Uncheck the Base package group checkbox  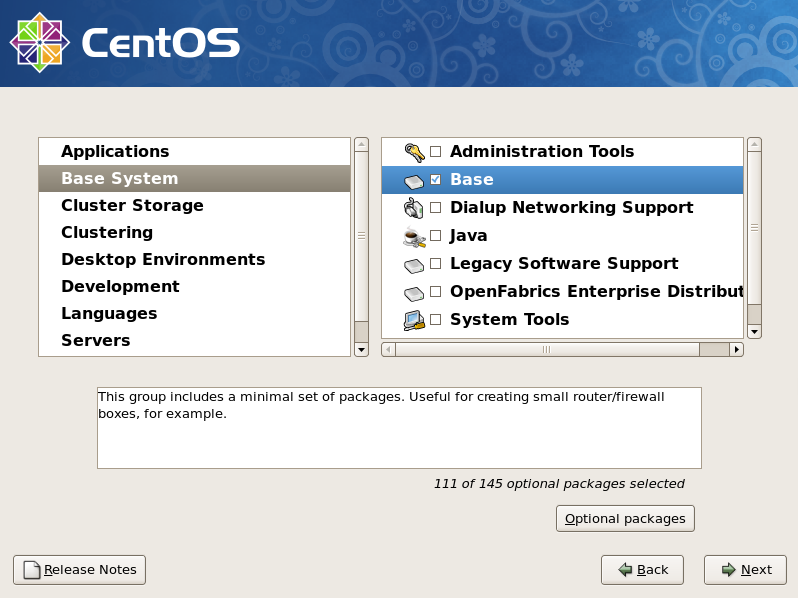pyautogui.click(x=435, y=179)
